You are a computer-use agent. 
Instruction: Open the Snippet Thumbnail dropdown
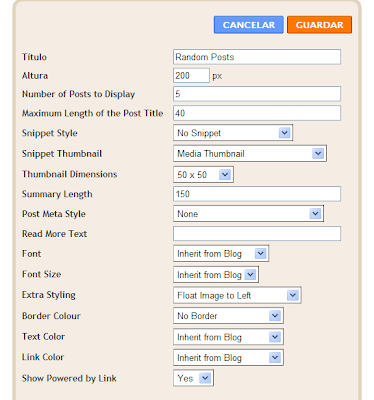[250, 154]
